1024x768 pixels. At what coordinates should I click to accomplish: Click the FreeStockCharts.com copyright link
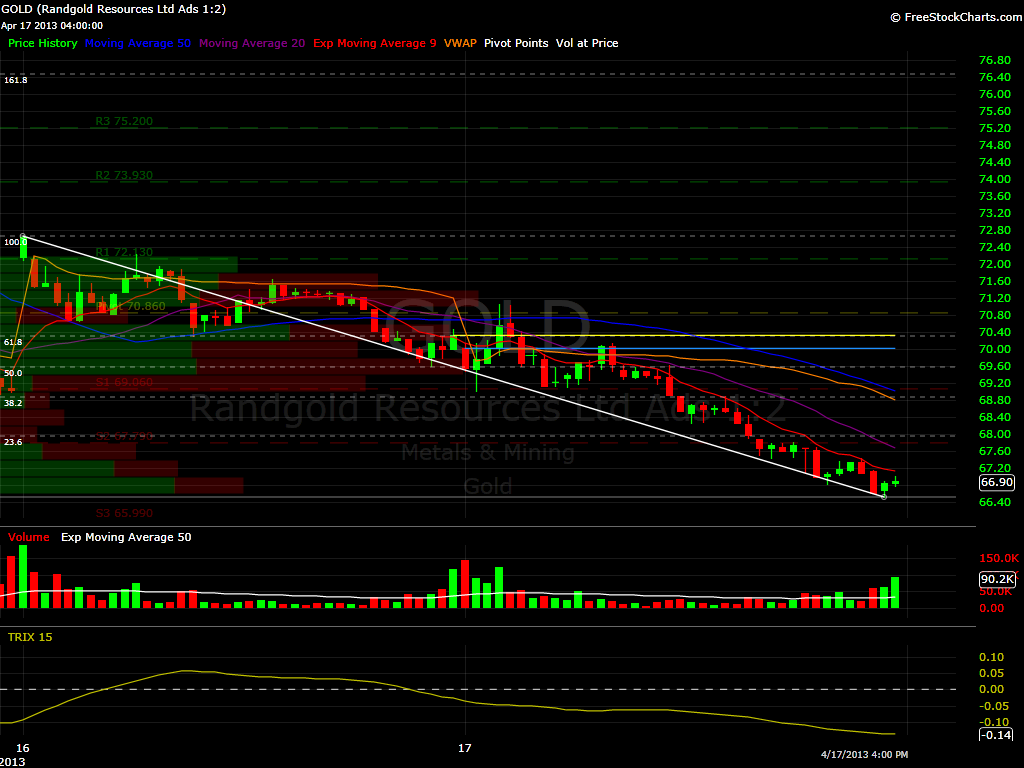(957, 17)
